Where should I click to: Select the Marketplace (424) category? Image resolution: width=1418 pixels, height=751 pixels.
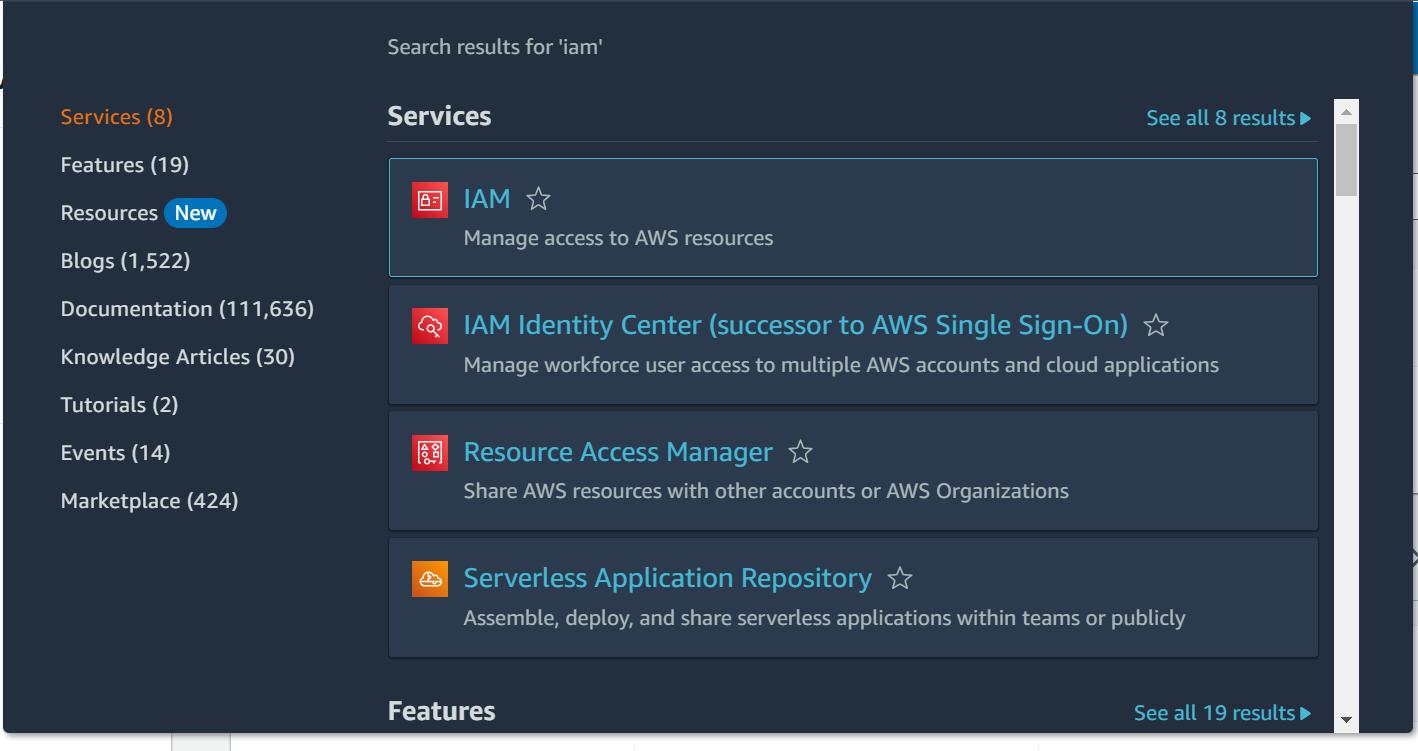point(150,501)
